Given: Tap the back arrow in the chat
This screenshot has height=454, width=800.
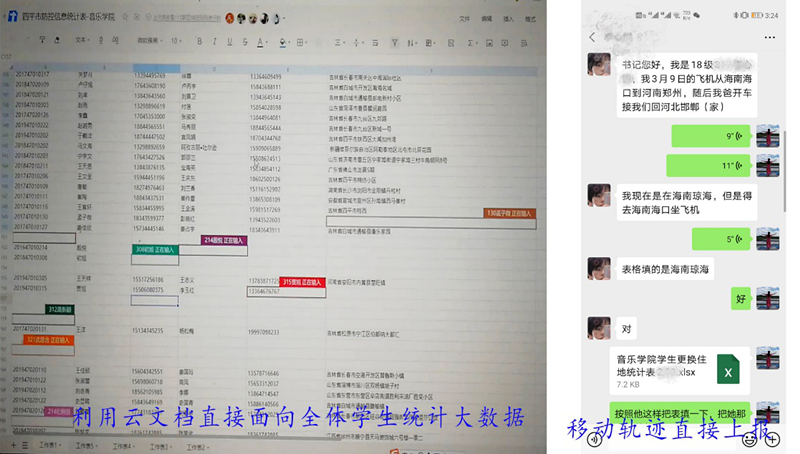Looking at the screenshot, I should click(x=592, y=37).
